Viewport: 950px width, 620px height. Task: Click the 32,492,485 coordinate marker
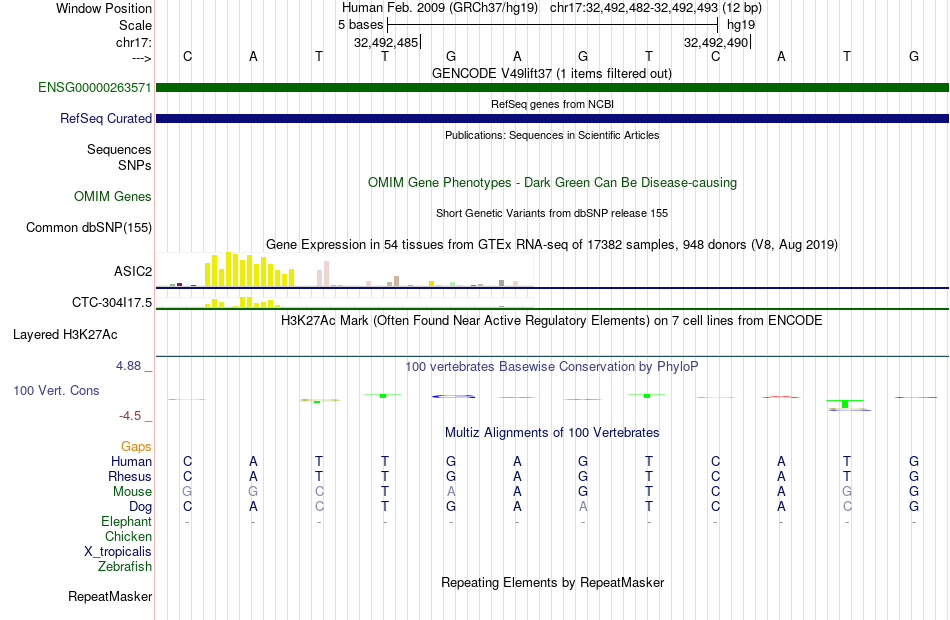pyautogui.click(x=386, y=42)
